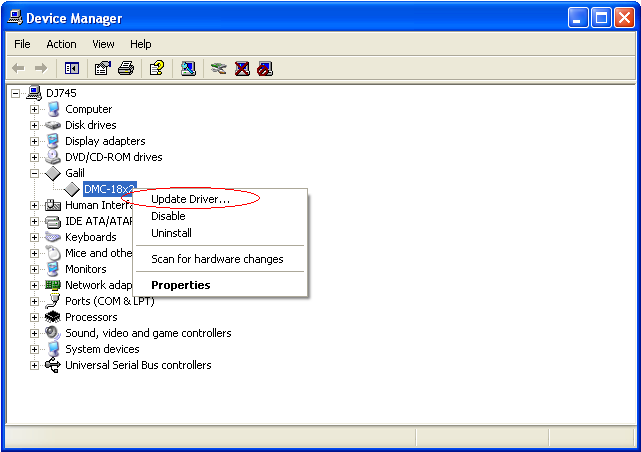Expand the Keyboards category

coord(34,237)
